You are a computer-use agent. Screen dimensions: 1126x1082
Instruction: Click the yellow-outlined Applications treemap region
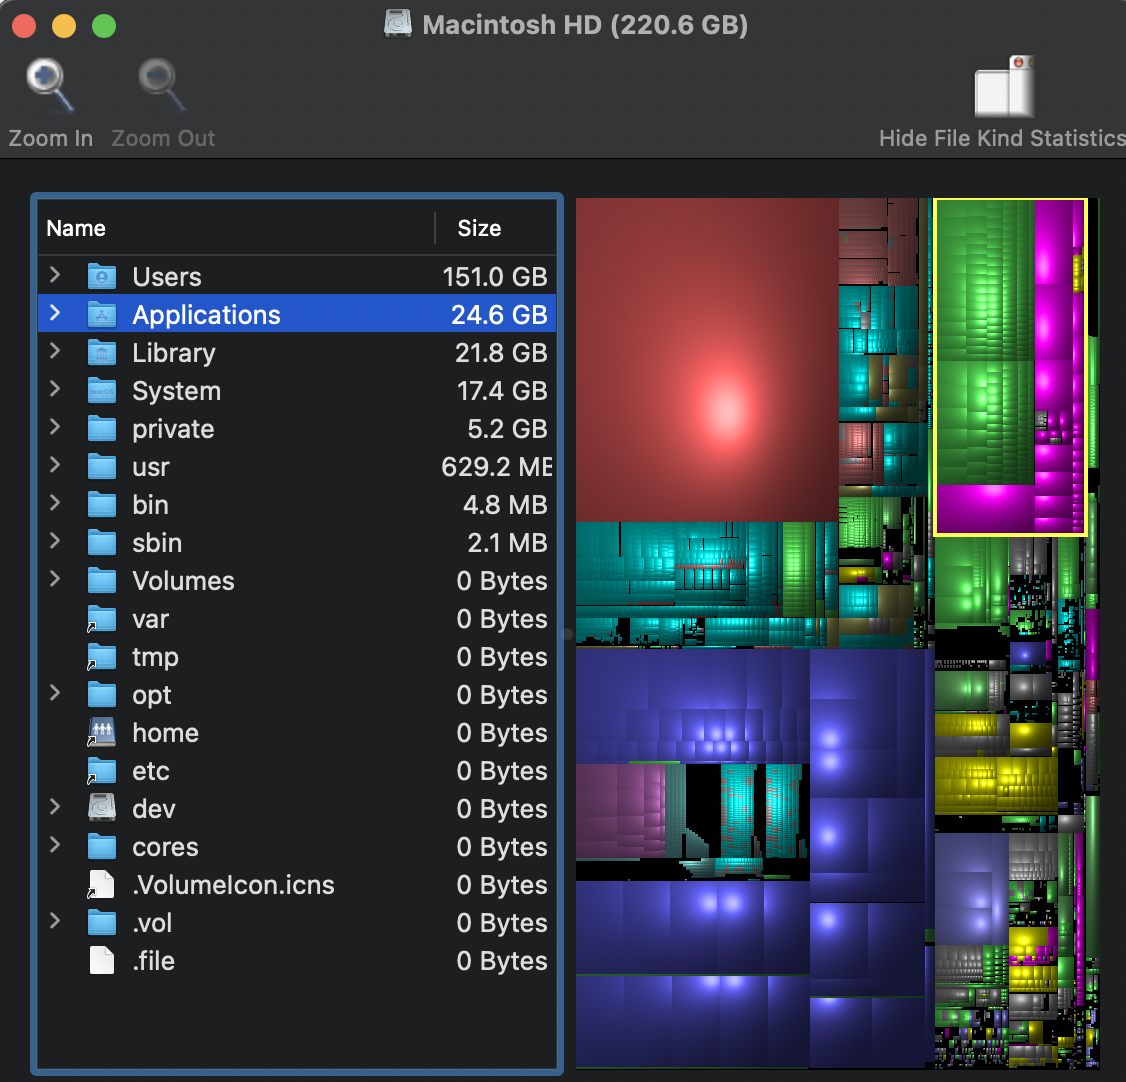[1010, 367]
